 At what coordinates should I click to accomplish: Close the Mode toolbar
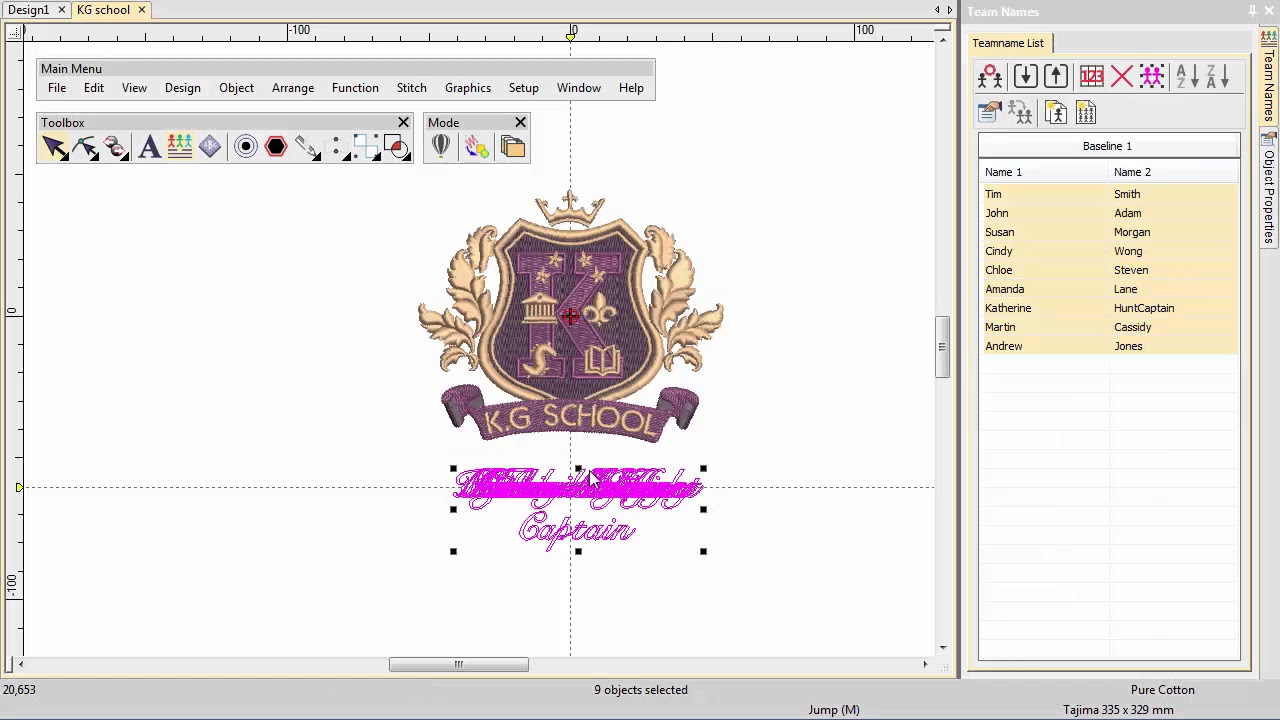(520, 123)
